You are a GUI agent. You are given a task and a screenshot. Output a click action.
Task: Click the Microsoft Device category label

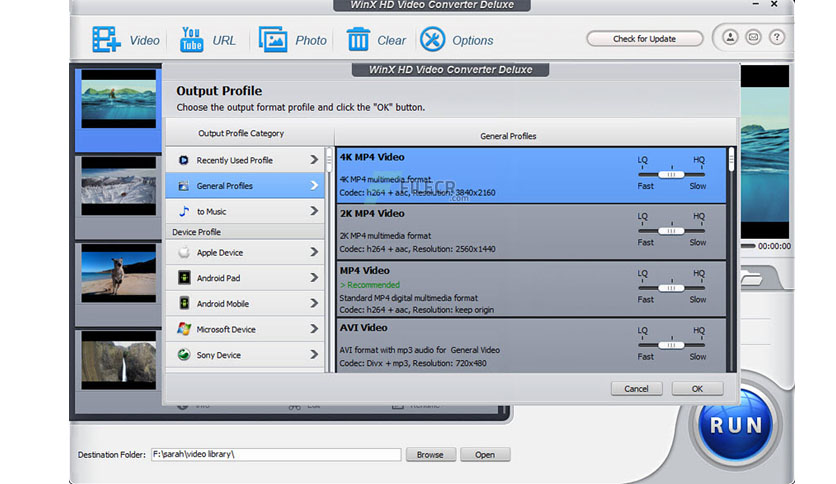pos(226,329)
